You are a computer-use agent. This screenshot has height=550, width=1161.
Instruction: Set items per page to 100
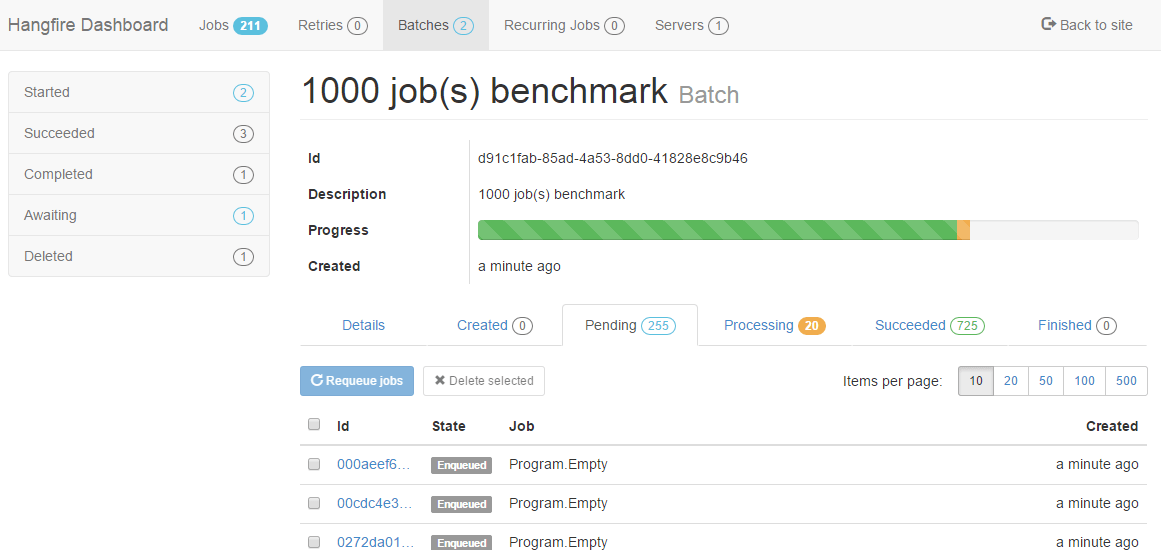click(x=1085, y=381)
